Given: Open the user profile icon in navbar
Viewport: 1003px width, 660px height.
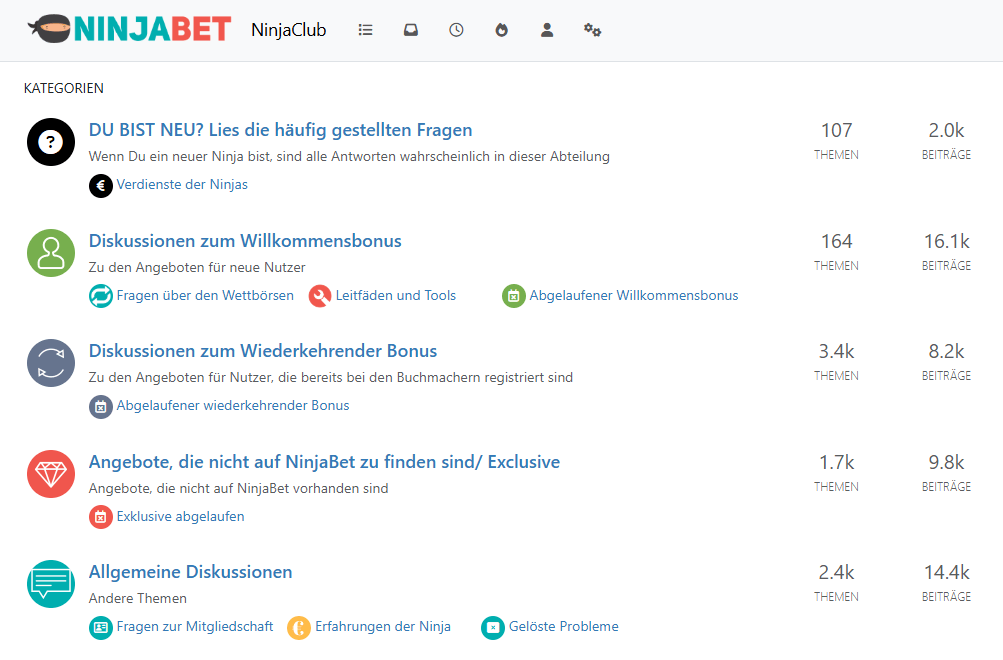Looking at the screenshot, I should (x=547, y=30).
